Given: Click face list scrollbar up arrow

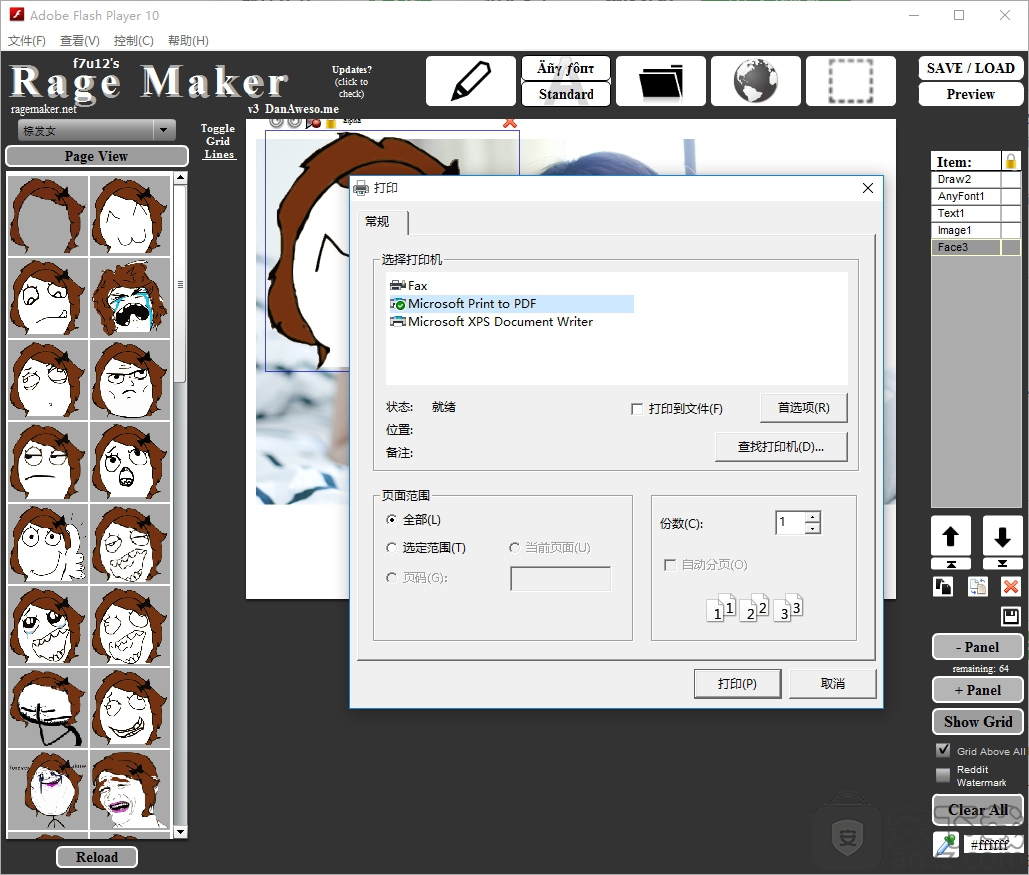Looking at the screenshot, I should tap(180, 178).
